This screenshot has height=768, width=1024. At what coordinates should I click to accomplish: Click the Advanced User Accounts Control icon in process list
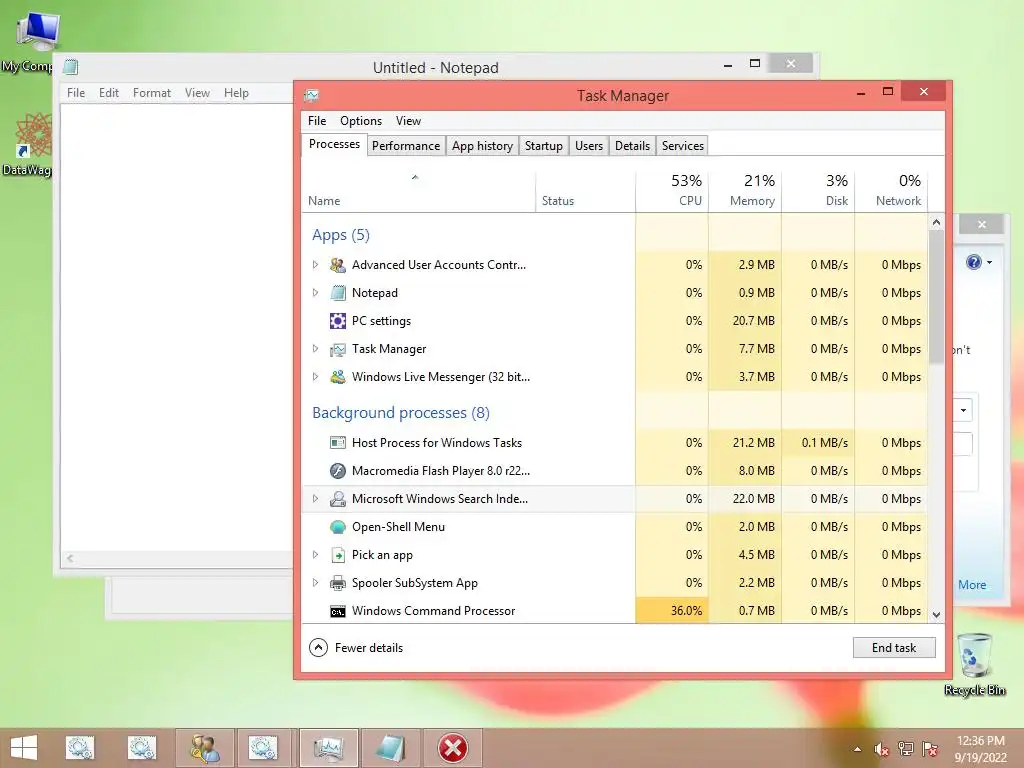point(338,264)
